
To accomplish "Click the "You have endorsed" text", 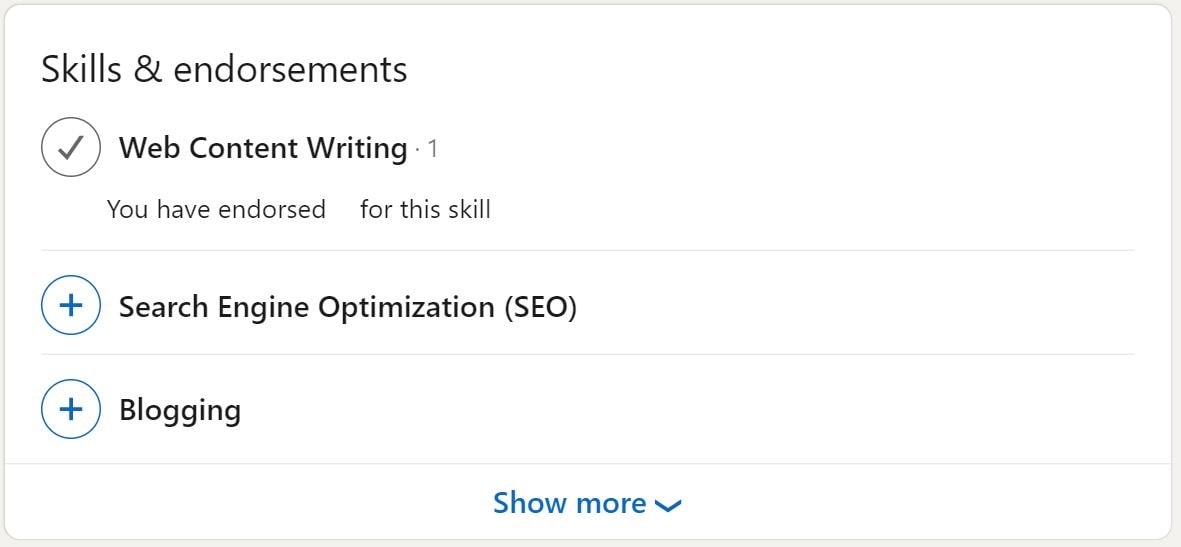I will tap(216, 209).
